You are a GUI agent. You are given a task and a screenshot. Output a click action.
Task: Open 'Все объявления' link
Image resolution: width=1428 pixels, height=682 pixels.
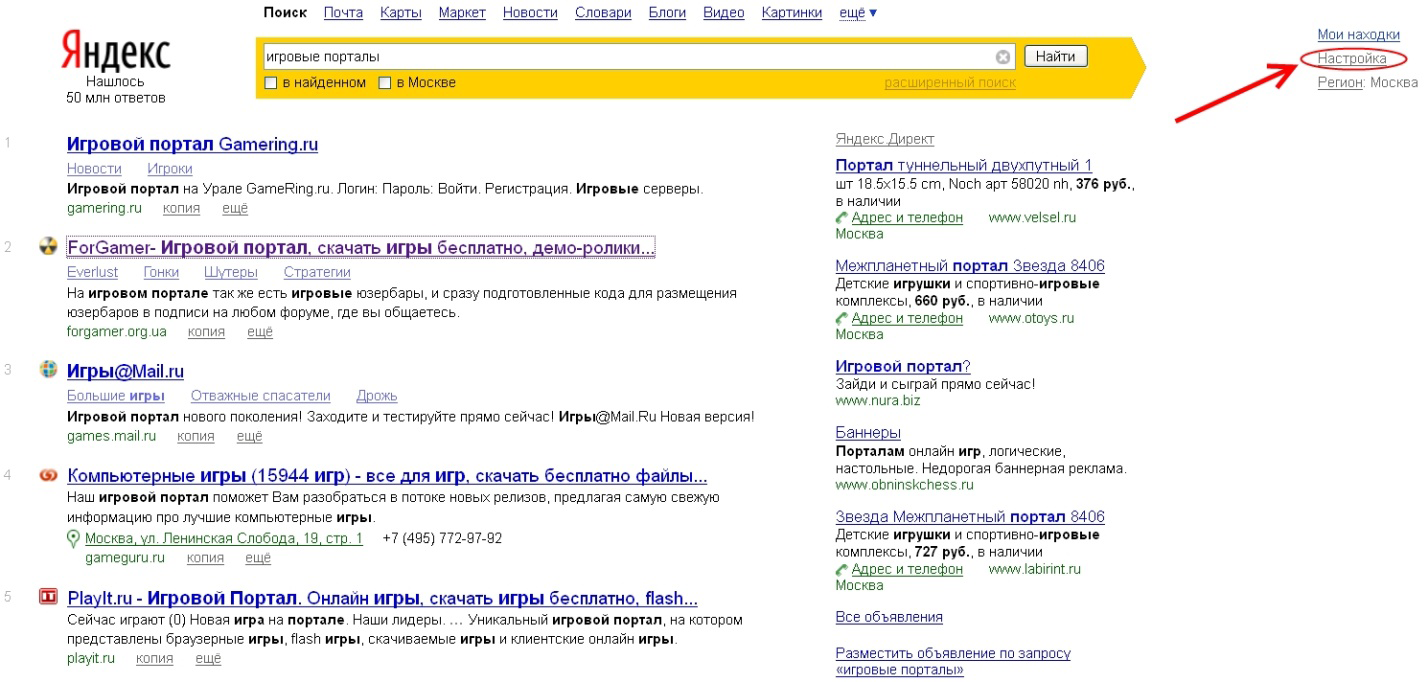click(x=889, y=617)
